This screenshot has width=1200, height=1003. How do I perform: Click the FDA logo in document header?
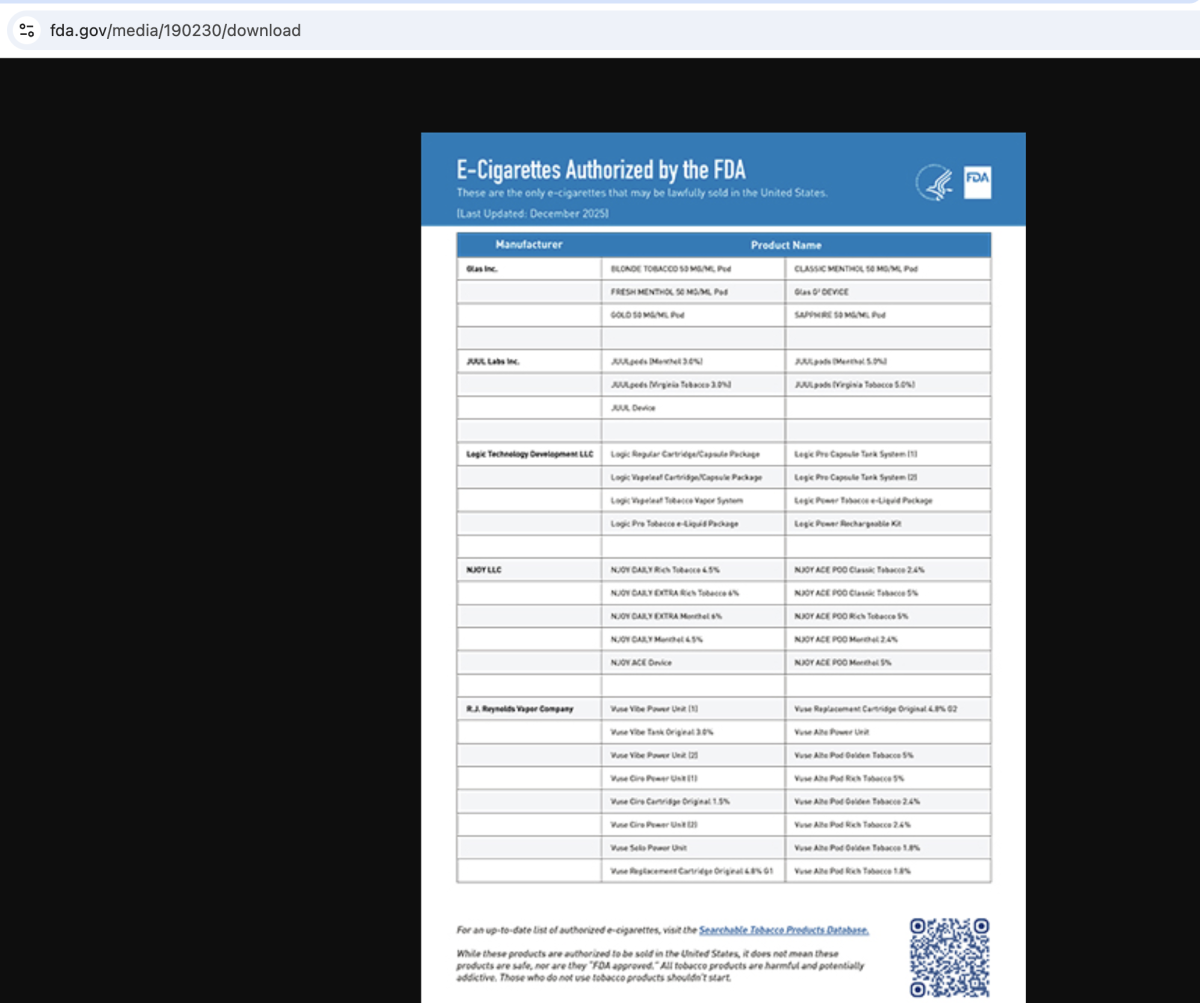977,182
